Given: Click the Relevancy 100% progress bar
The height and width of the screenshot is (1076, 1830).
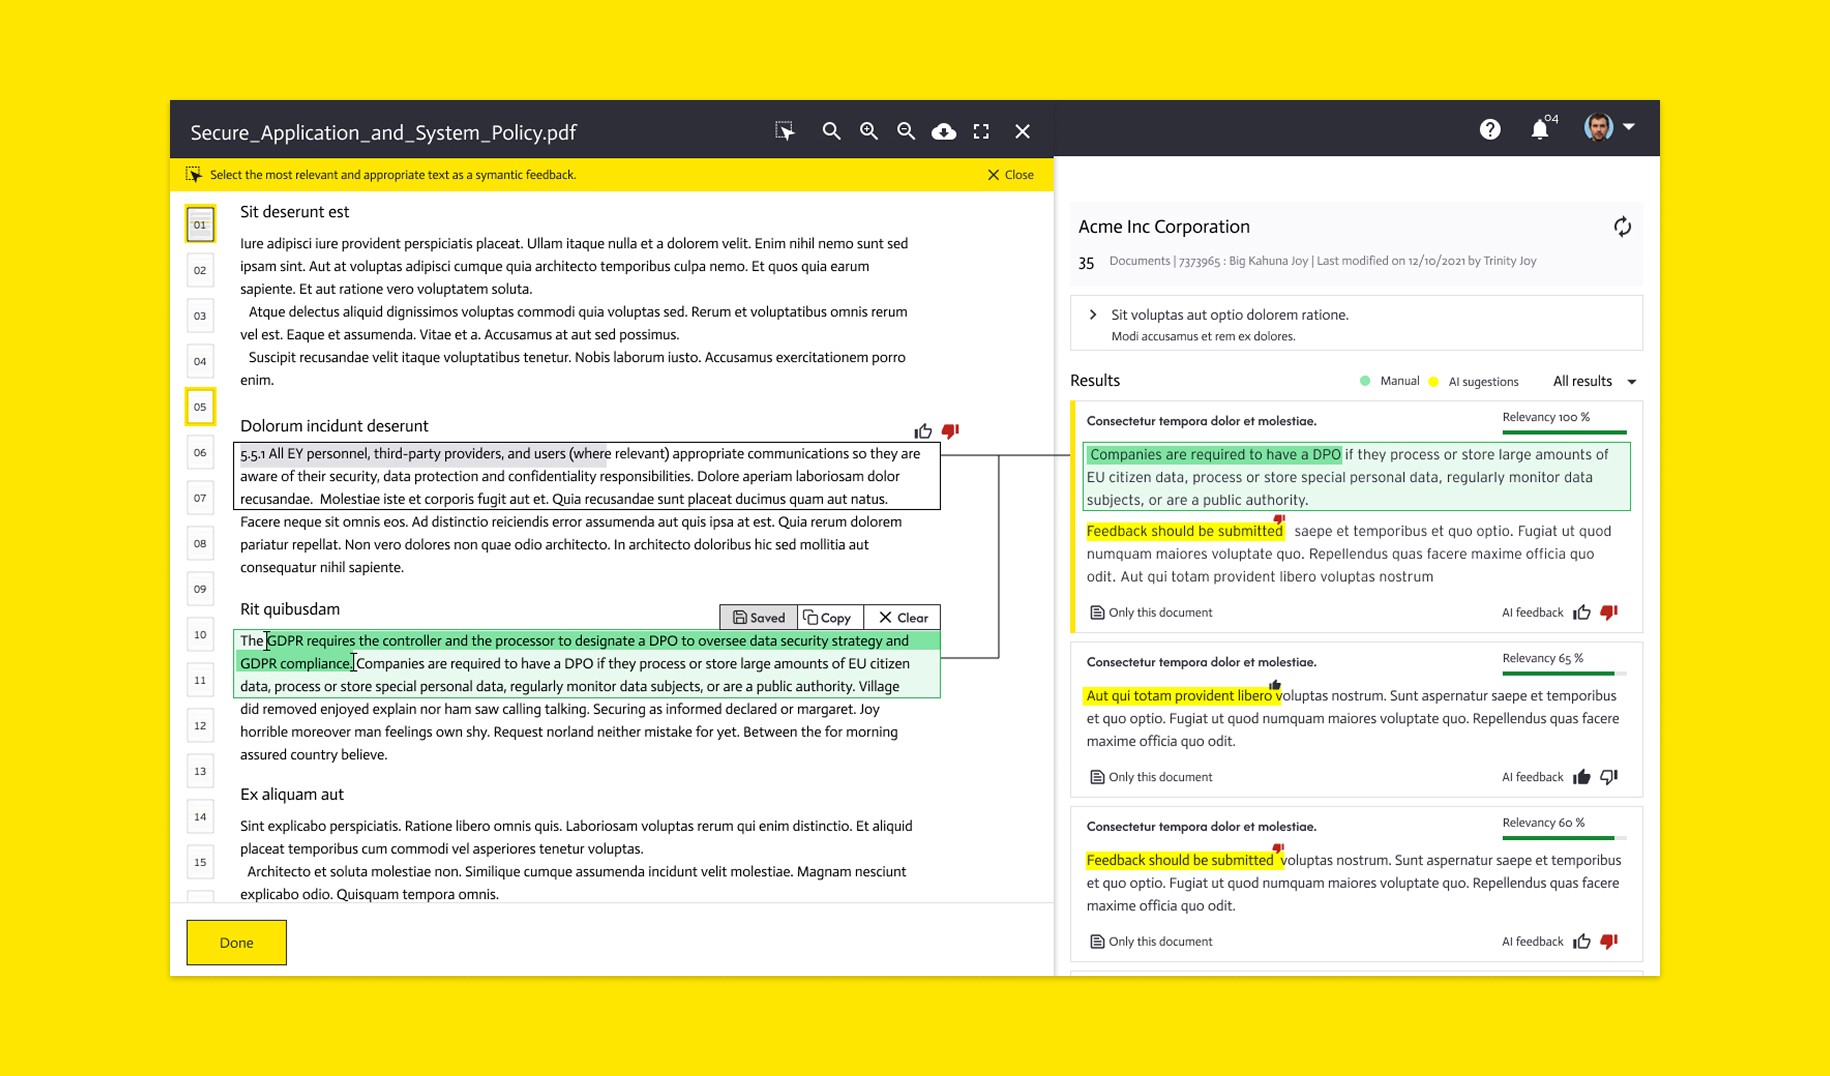Looking at the screenshot, I should pyautogui.click(x=1564, y=432).
